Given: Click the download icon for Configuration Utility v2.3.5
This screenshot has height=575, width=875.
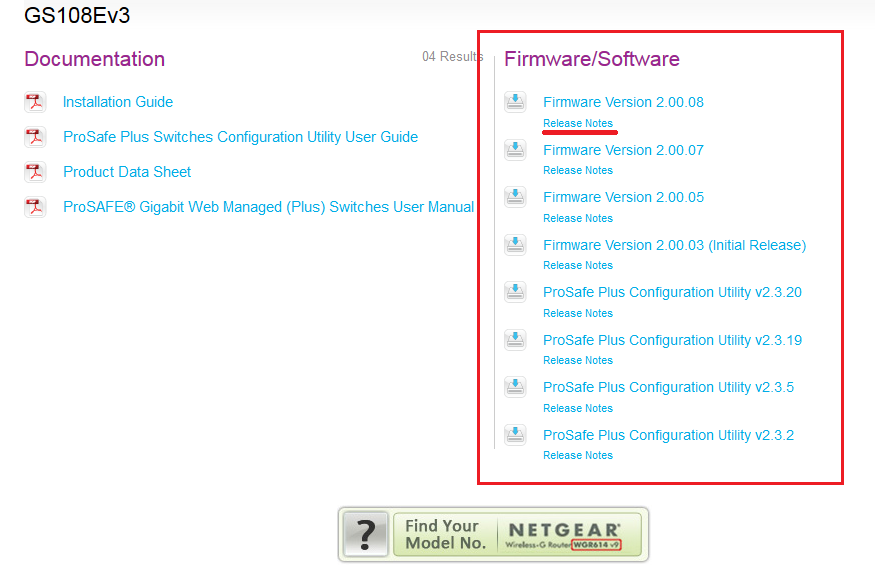Looking at the screenshot, I should [x=515, y=387].
